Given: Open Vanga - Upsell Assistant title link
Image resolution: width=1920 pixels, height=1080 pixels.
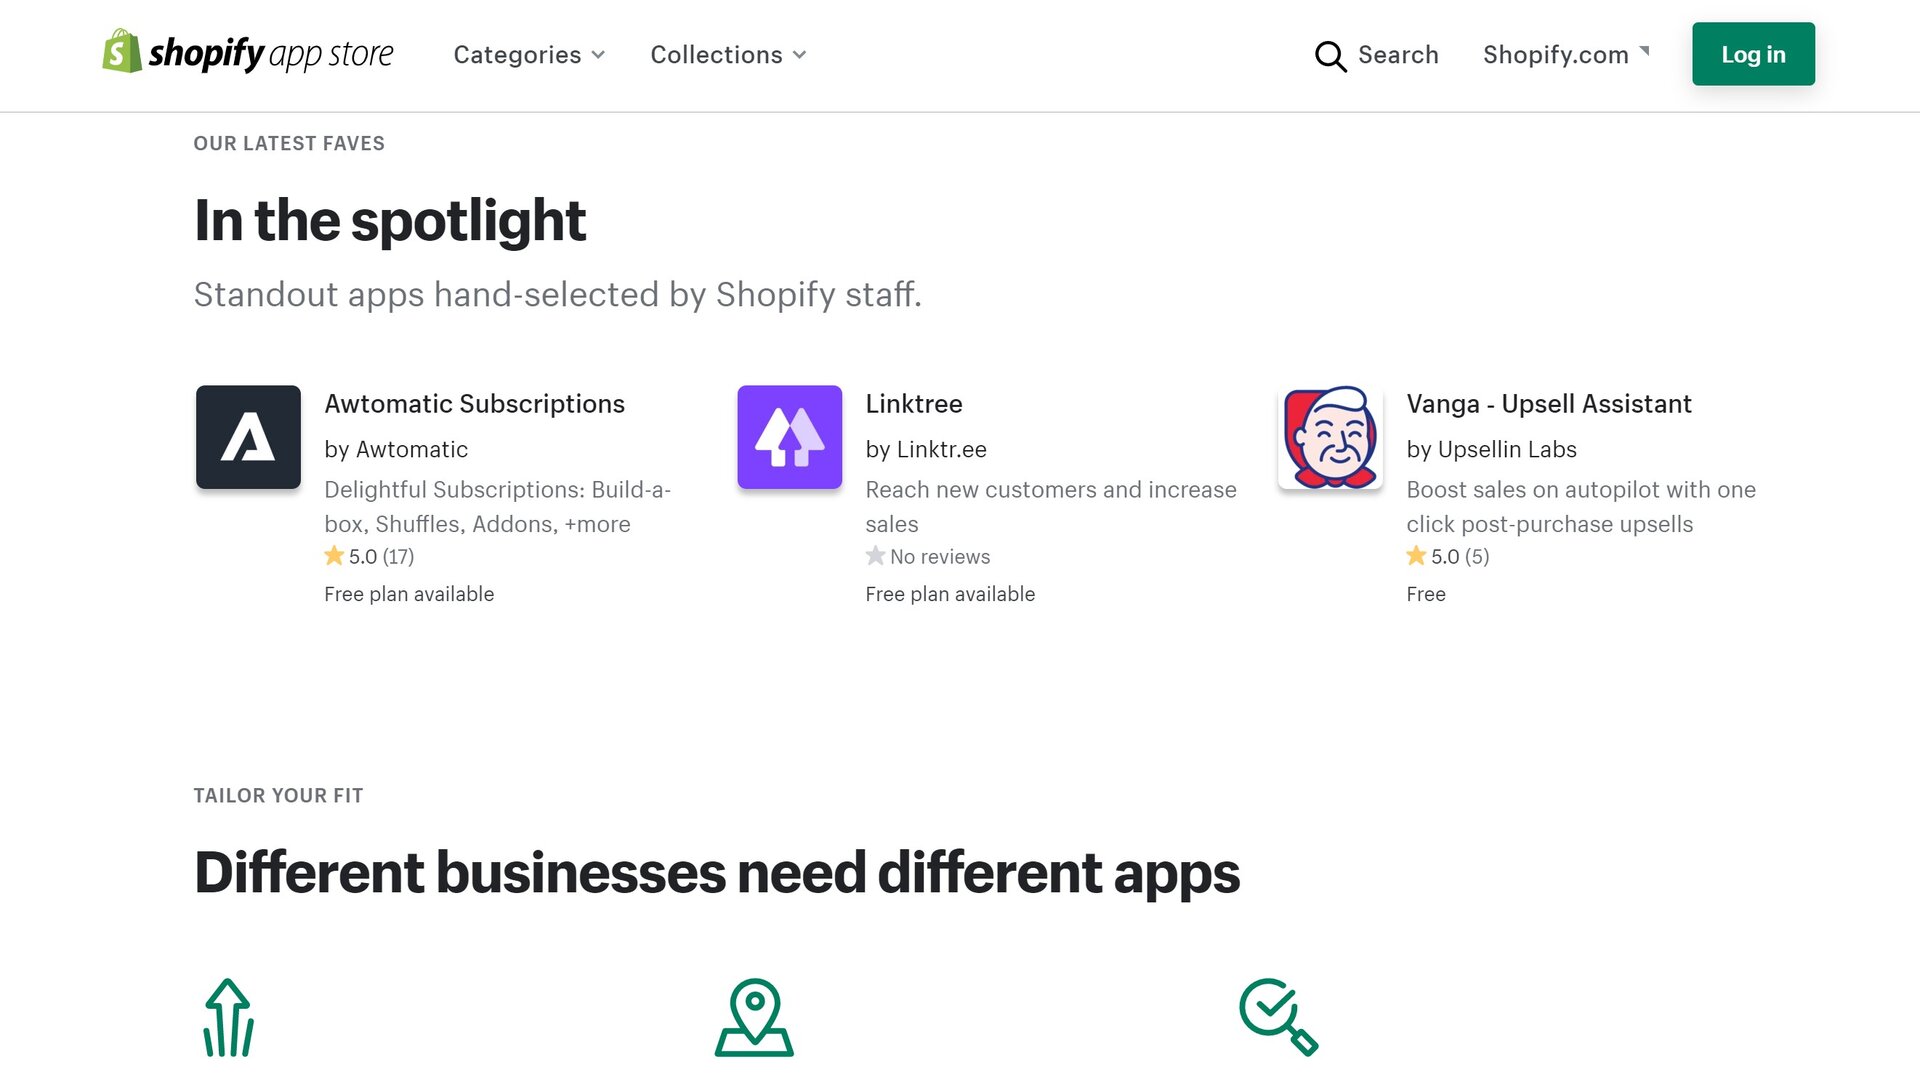Looking at the screenshot, I should (1549, 404).
